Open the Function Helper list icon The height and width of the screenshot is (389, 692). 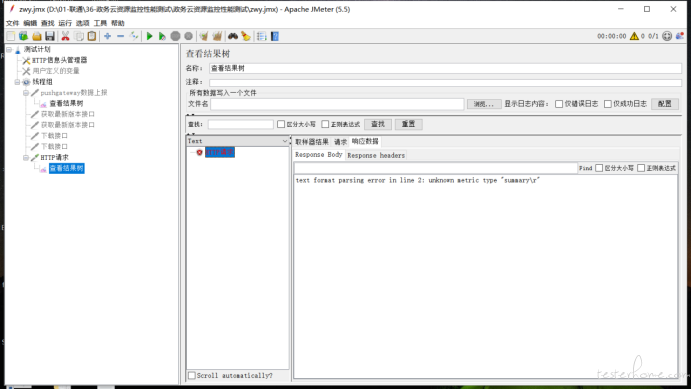[261, 36]
